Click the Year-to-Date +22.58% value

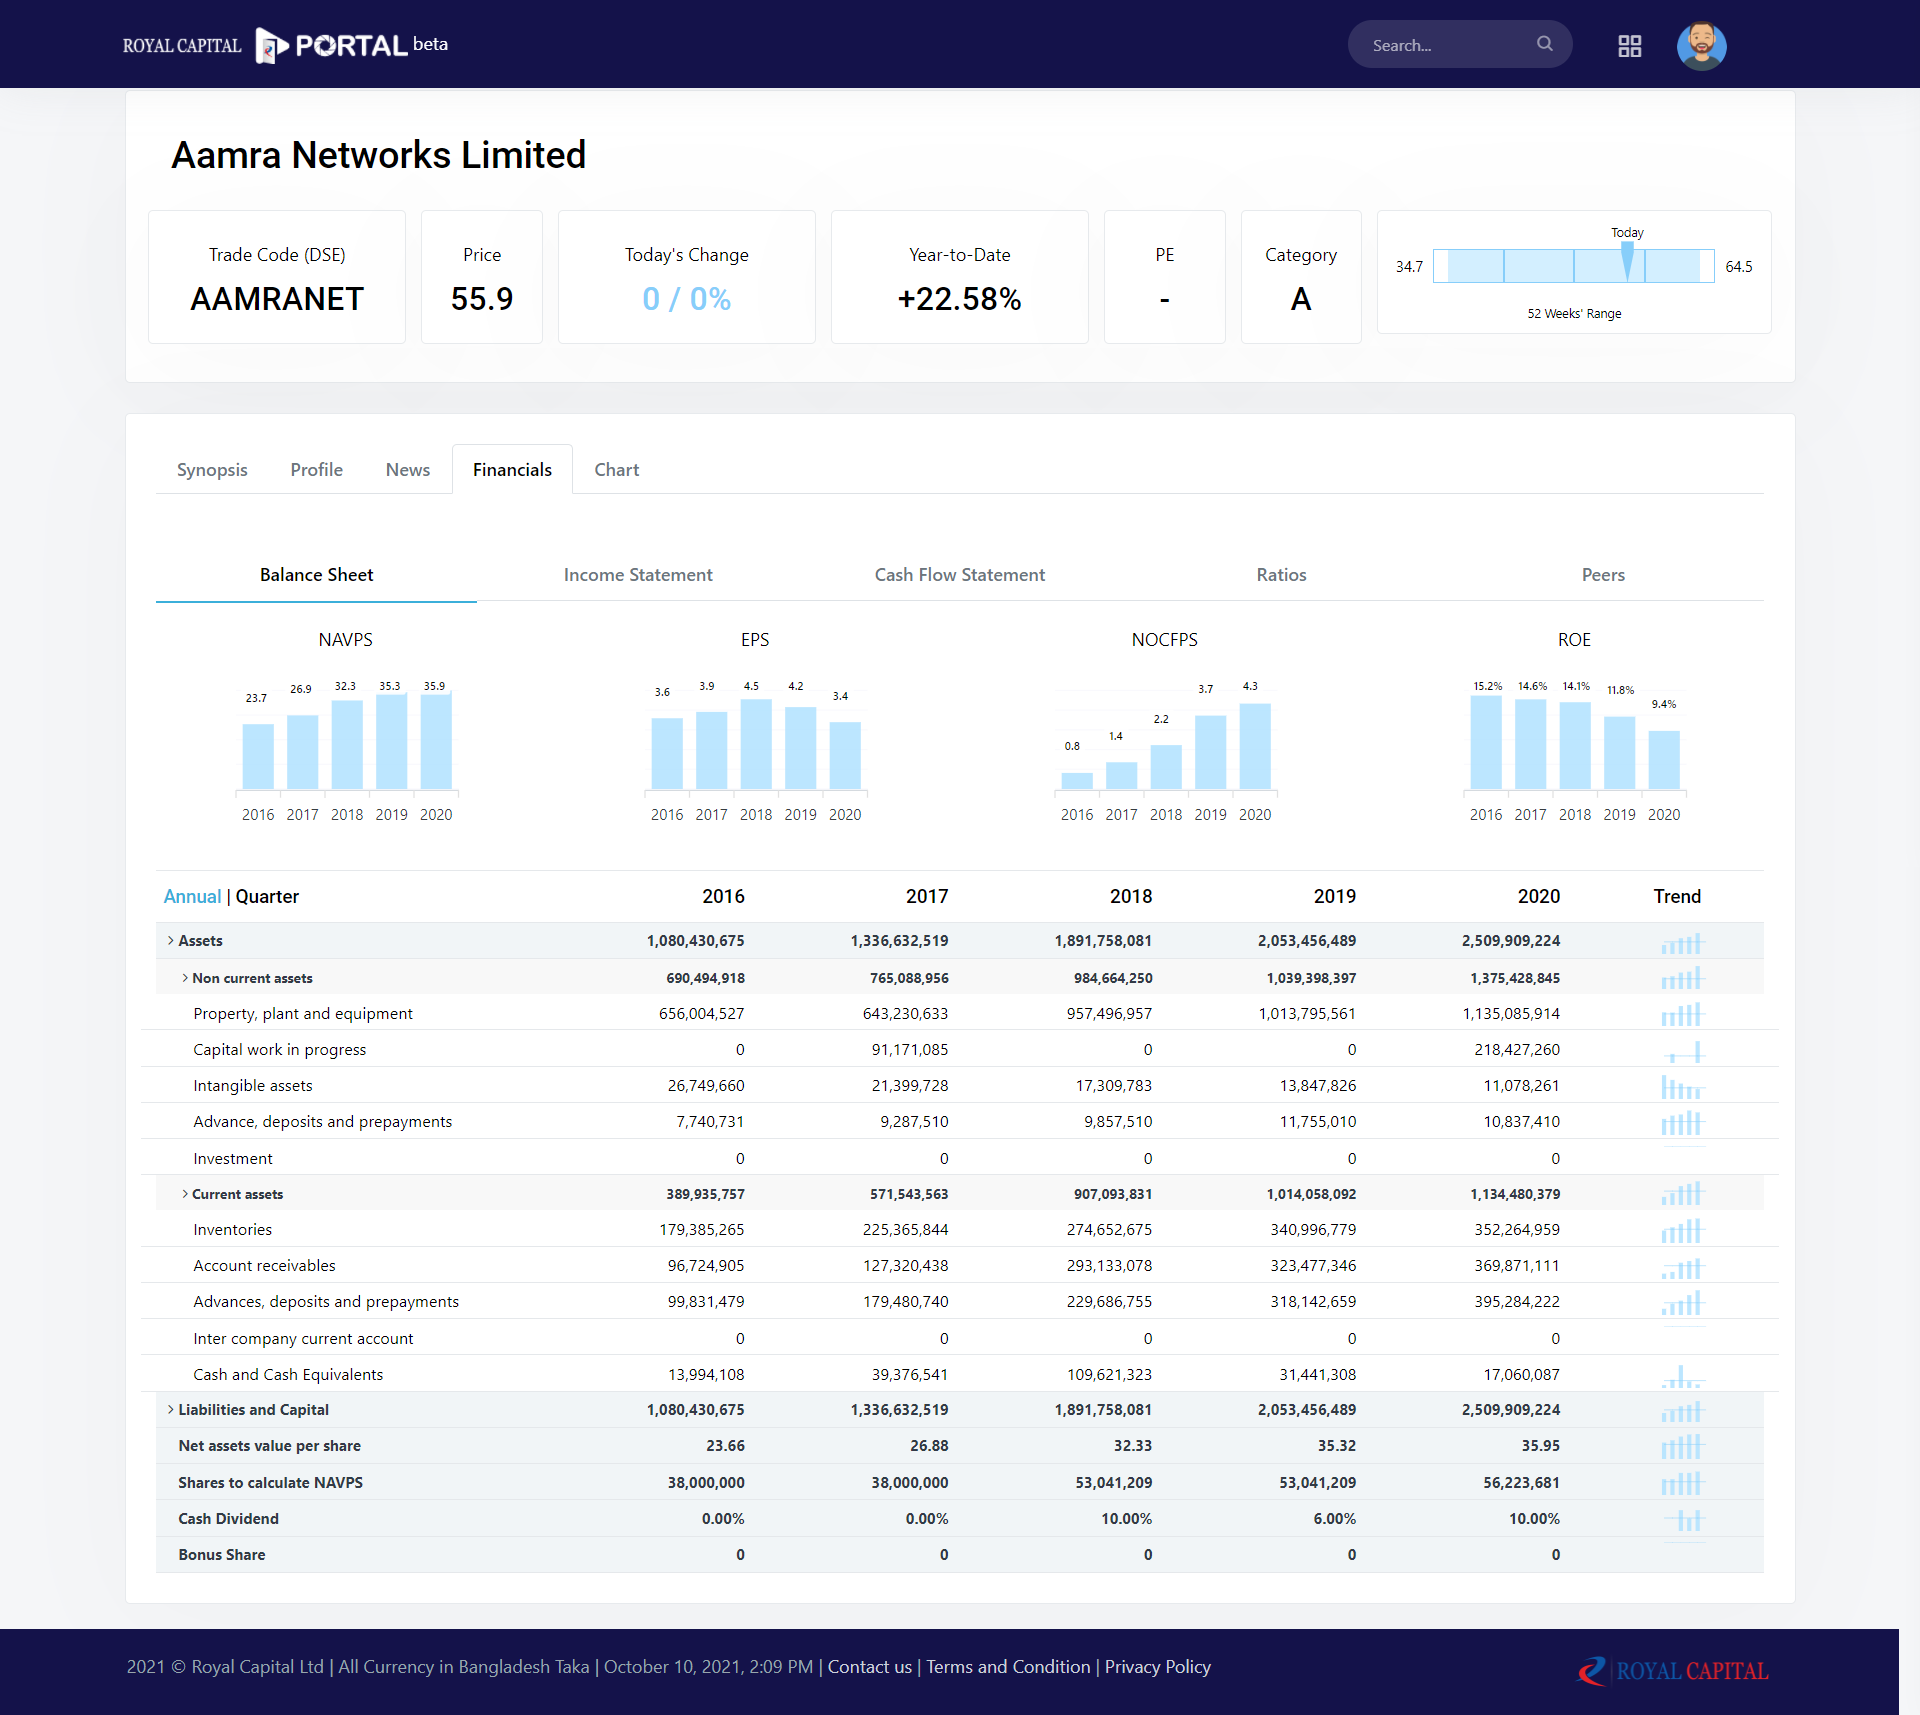point(960,299)
